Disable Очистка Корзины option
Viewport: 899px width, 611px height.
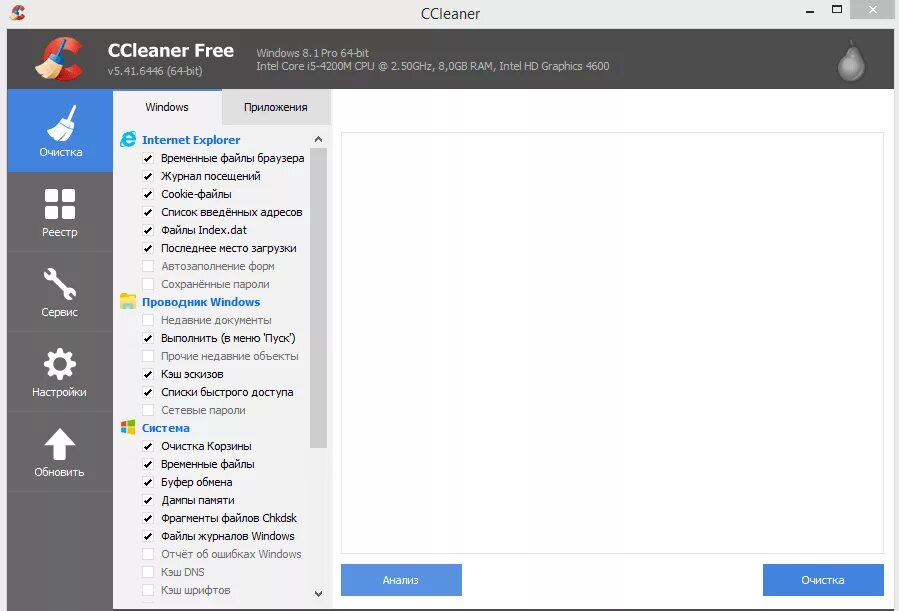pyautogui.click(x=147, y=446)
